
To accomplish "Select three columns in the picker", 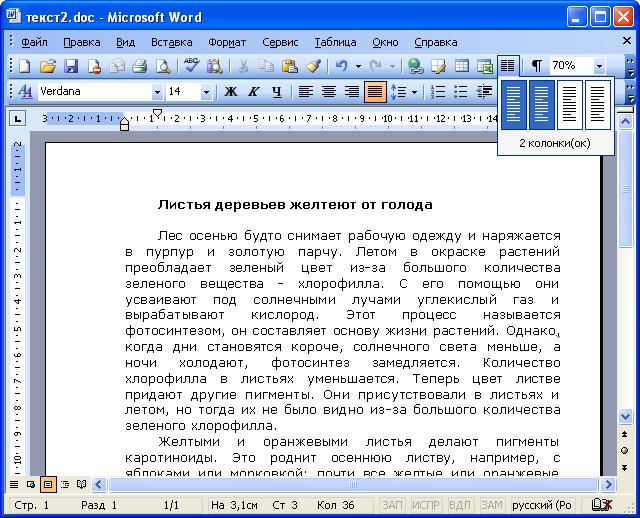I will pos(569,105).
